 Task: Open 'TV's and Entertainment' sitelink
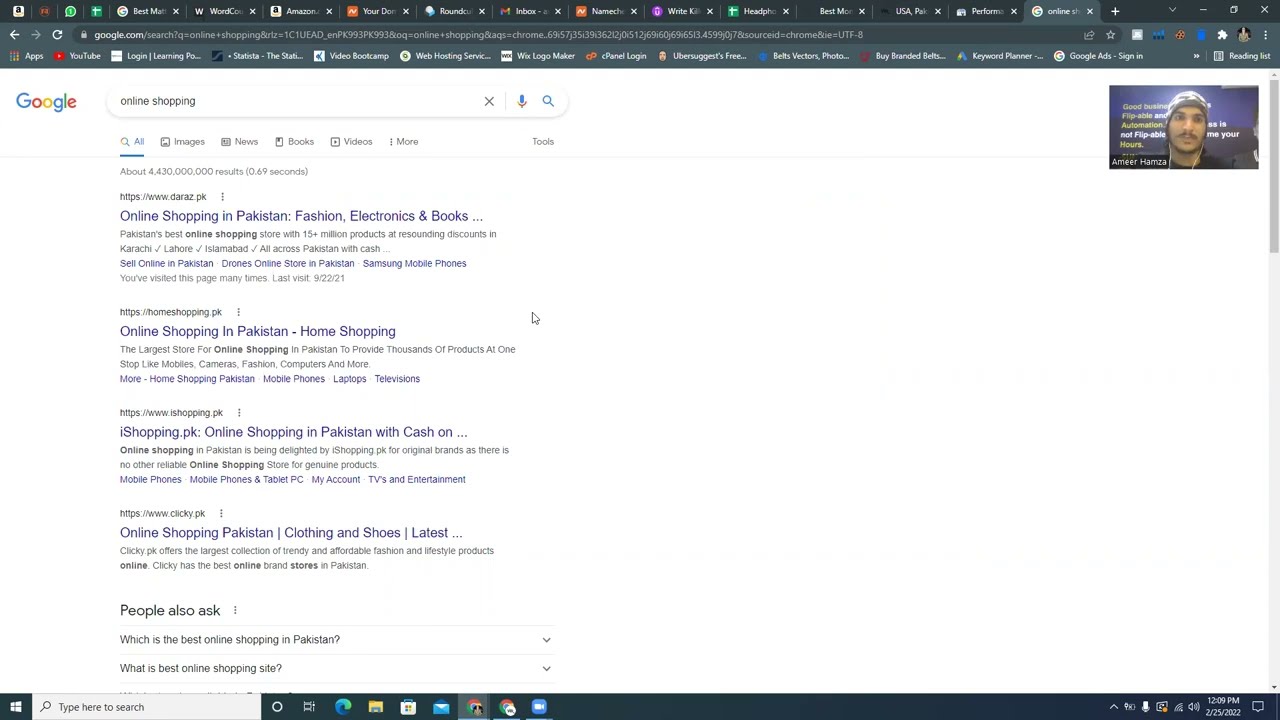pos(416,480)
